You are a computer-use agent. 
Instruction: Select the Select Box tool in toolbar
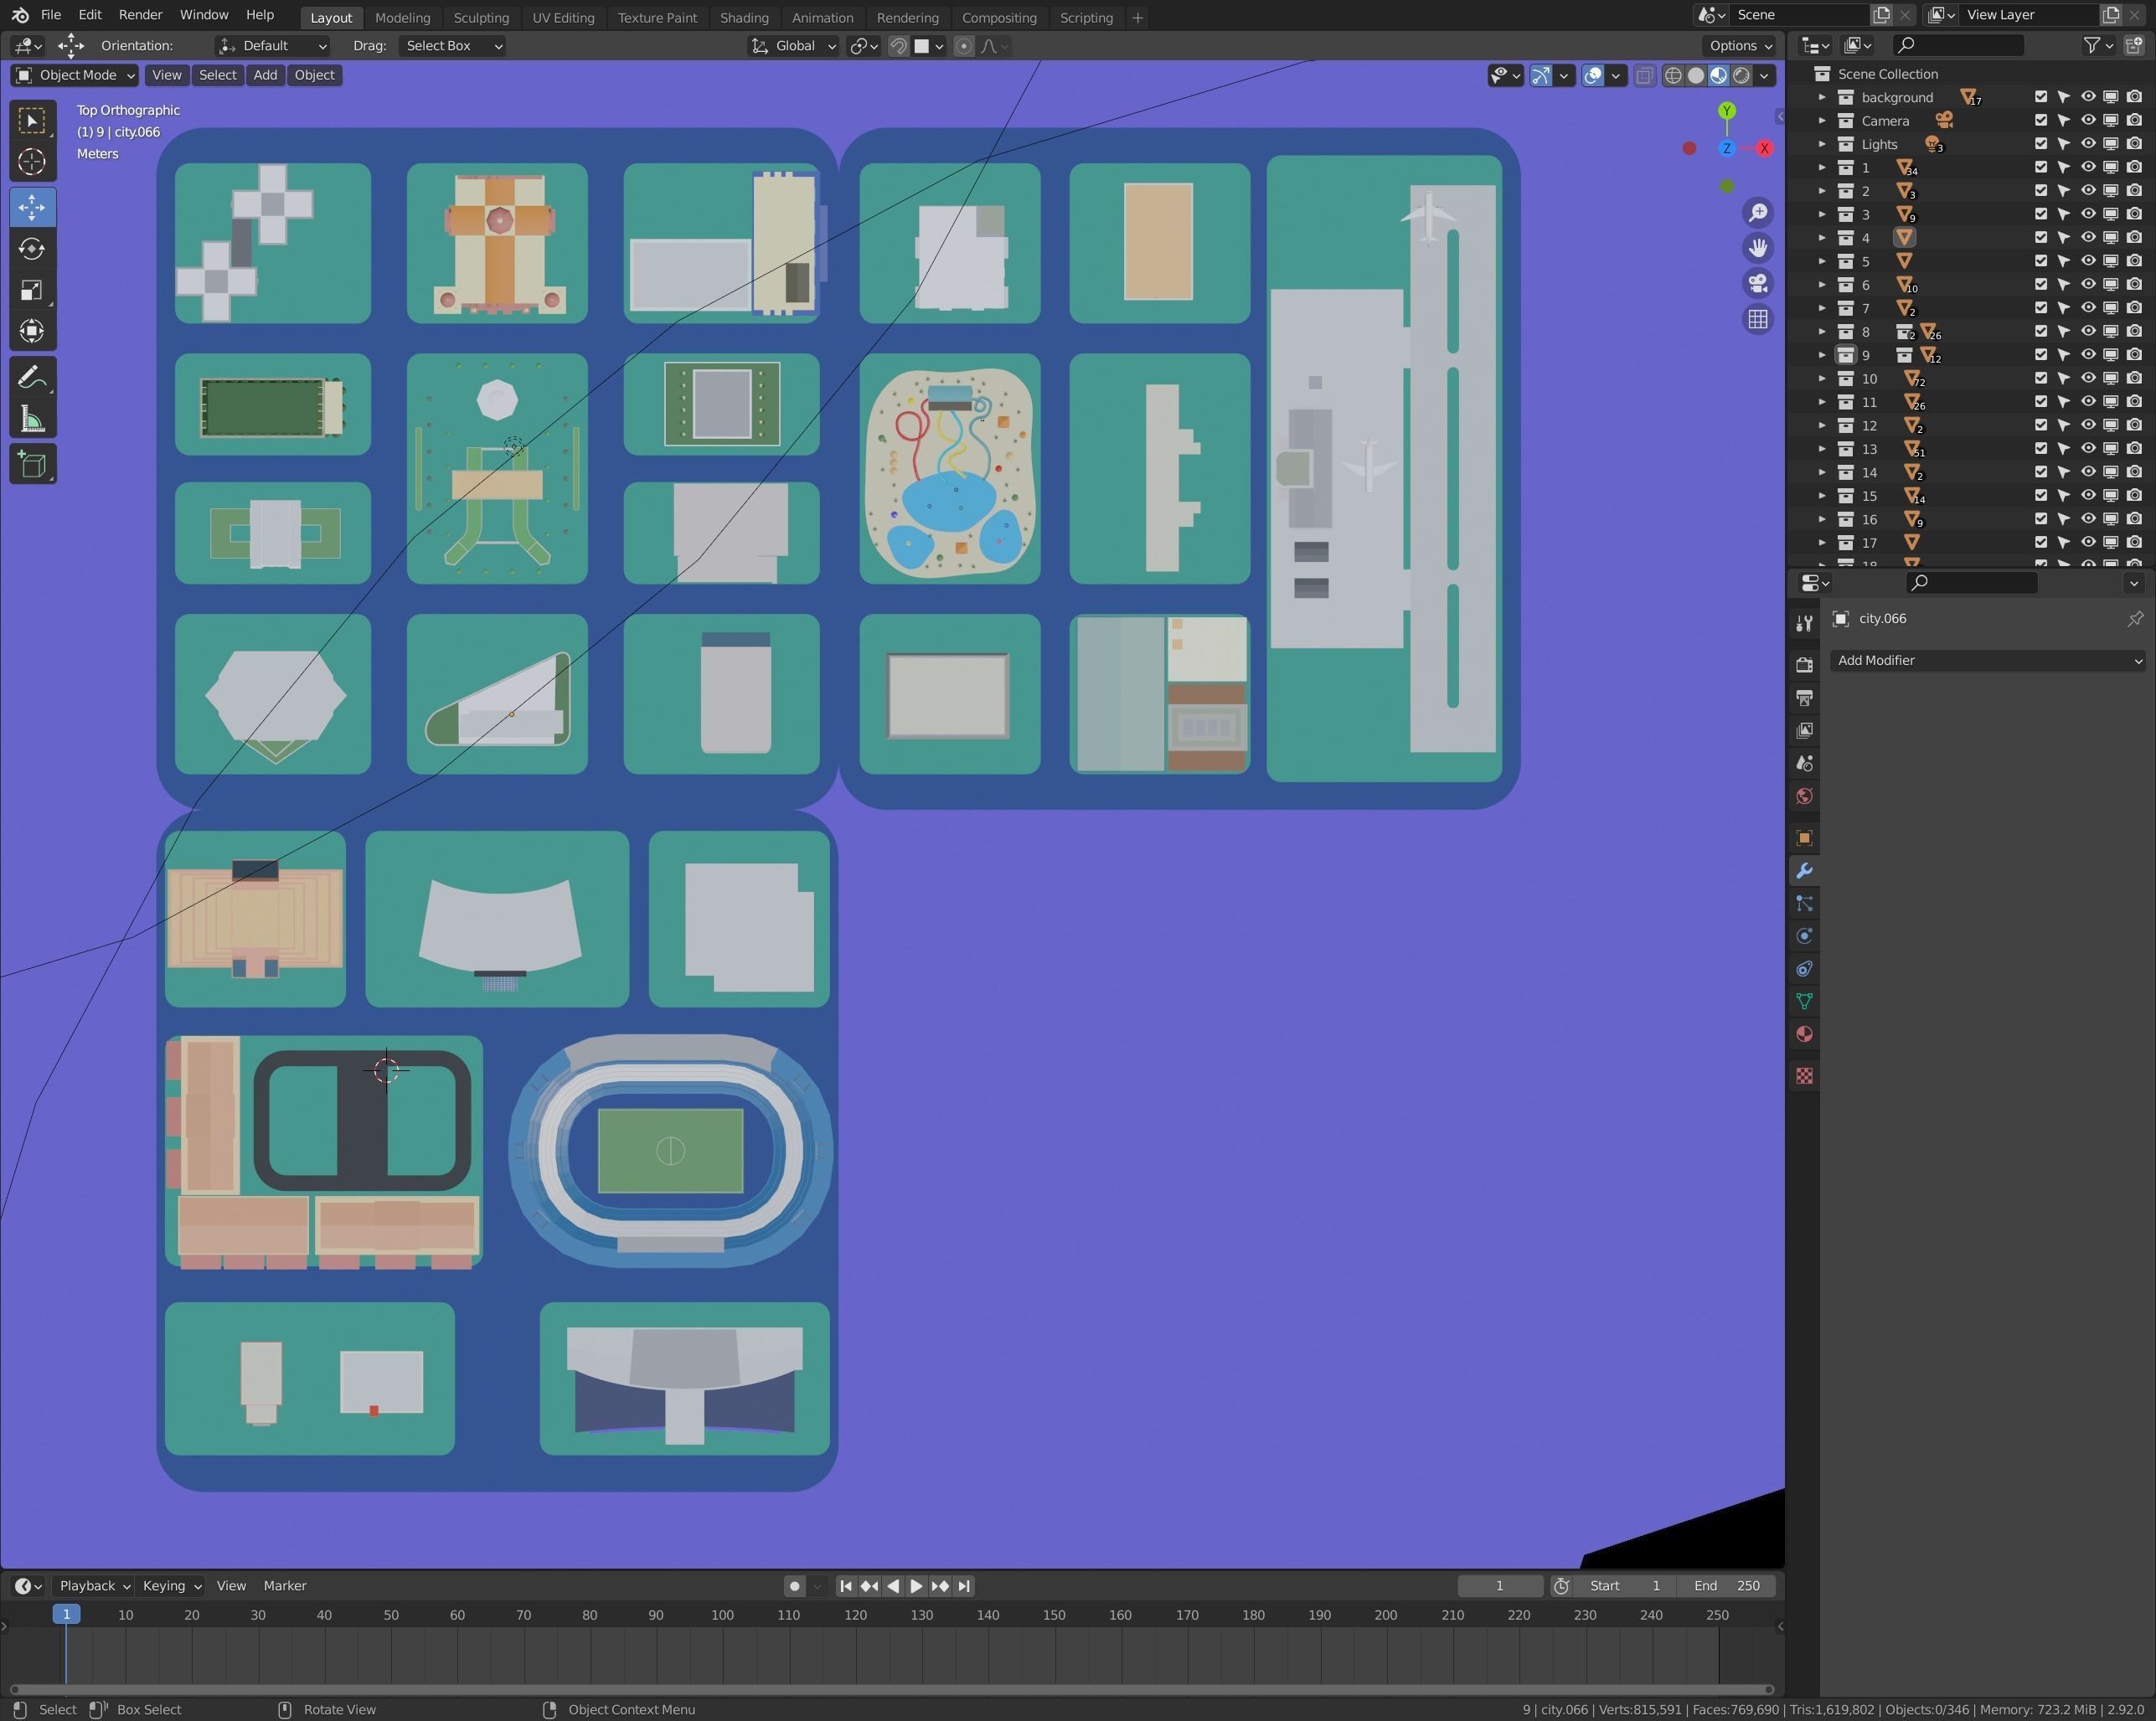[32, 121]
